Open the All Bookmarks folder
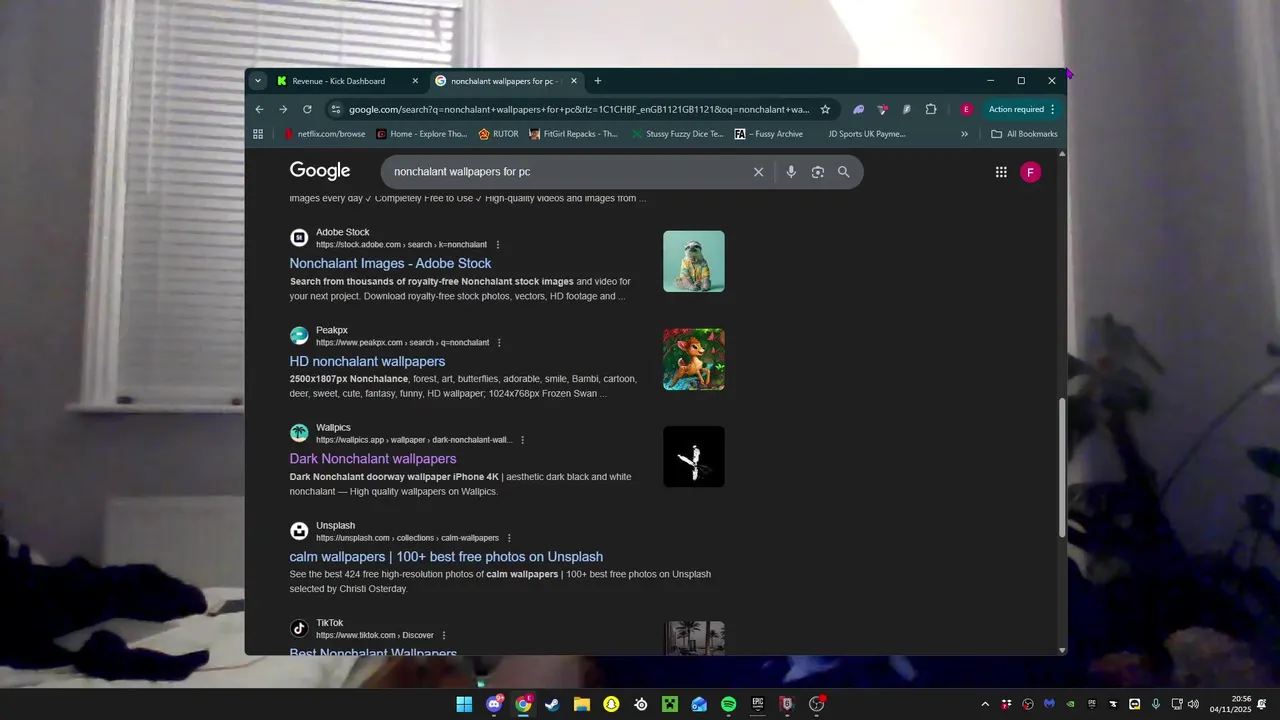The image size is (1280, 720). coord(1024,133)
